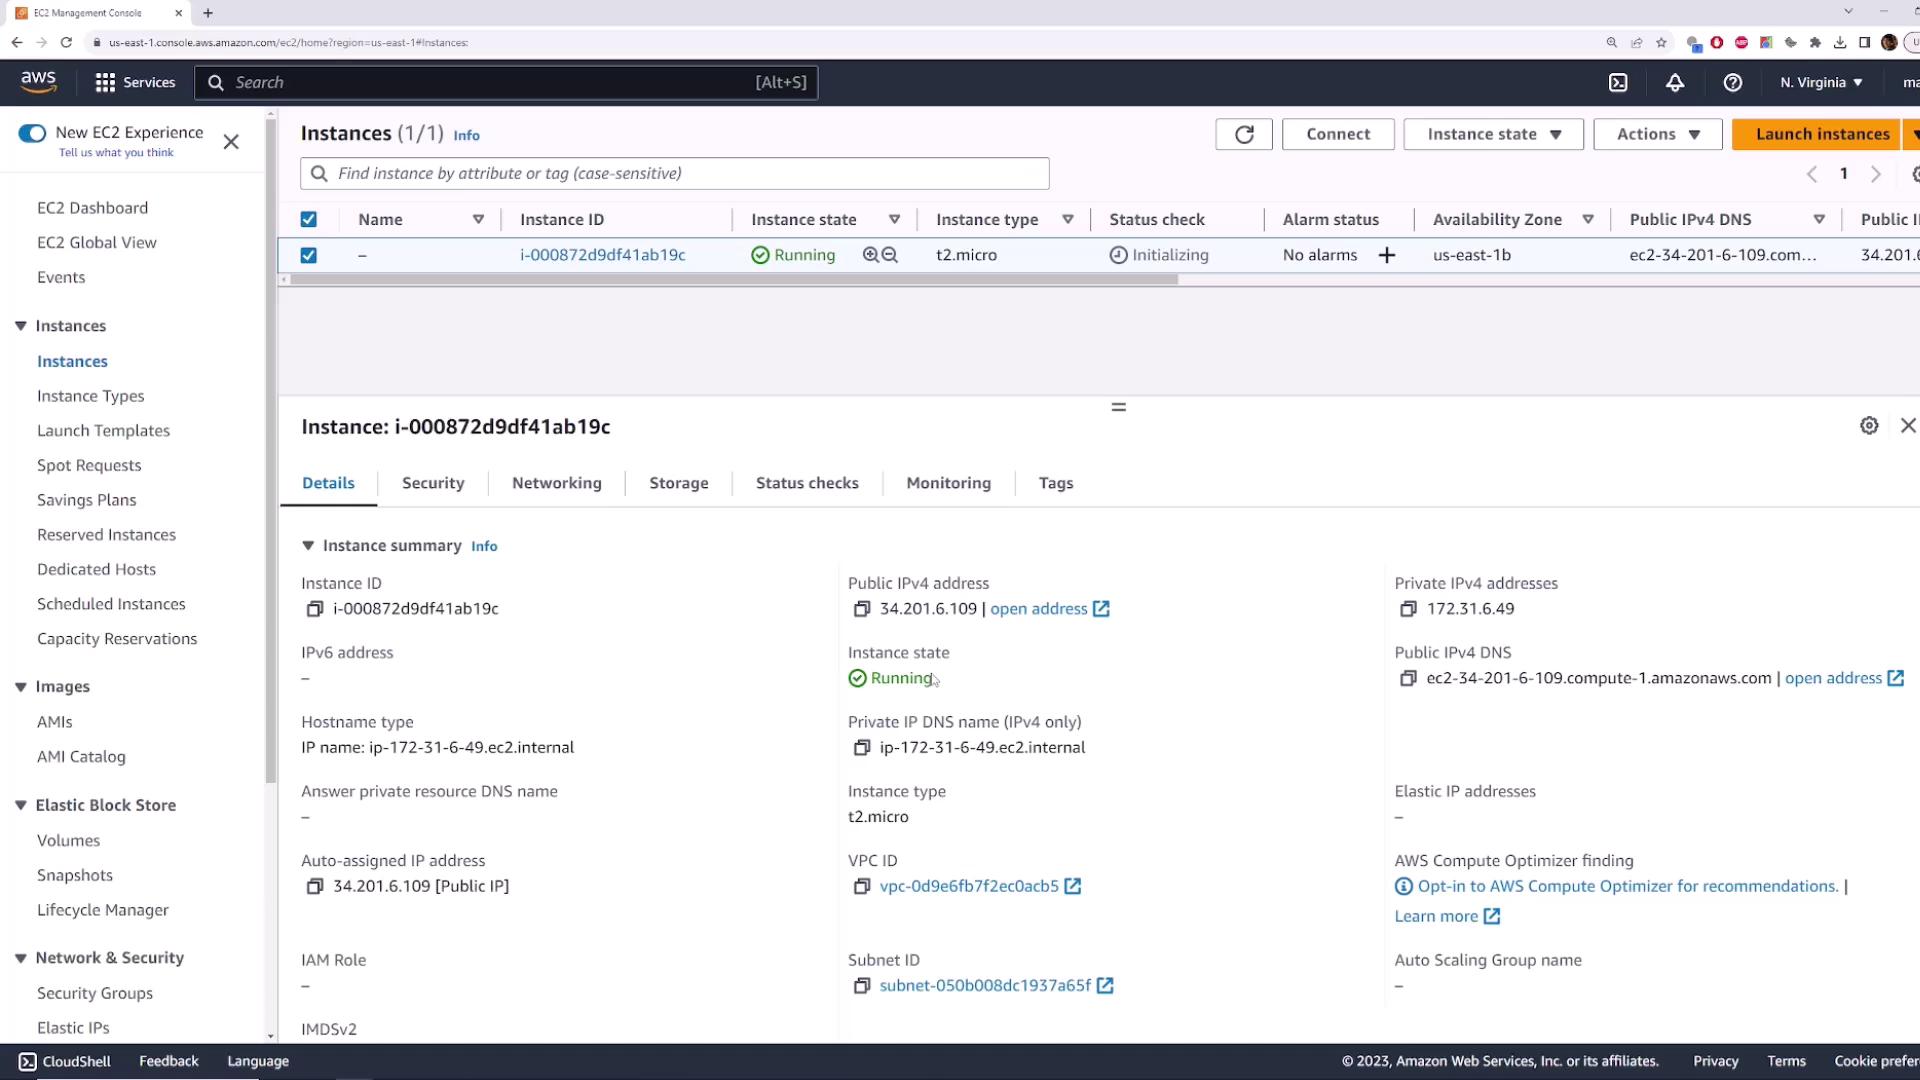Viewport: 1920px width, 1080px height.
Task: Open the Status checks tab
Action: [x=806, y=483]
